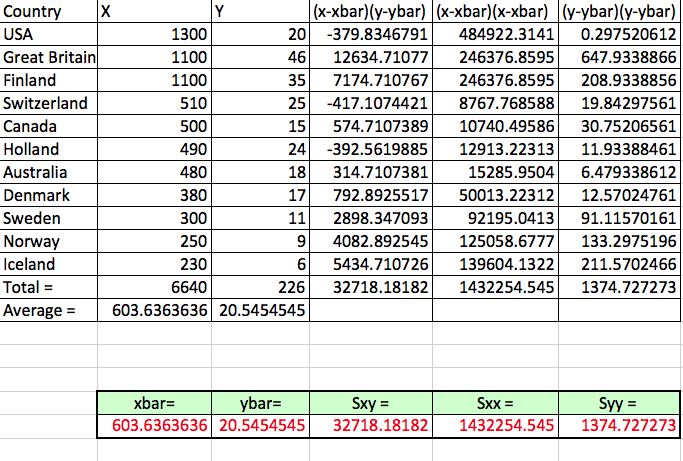Click cell containing -379.8346791
683x461 pixels.
click(369, 35)
